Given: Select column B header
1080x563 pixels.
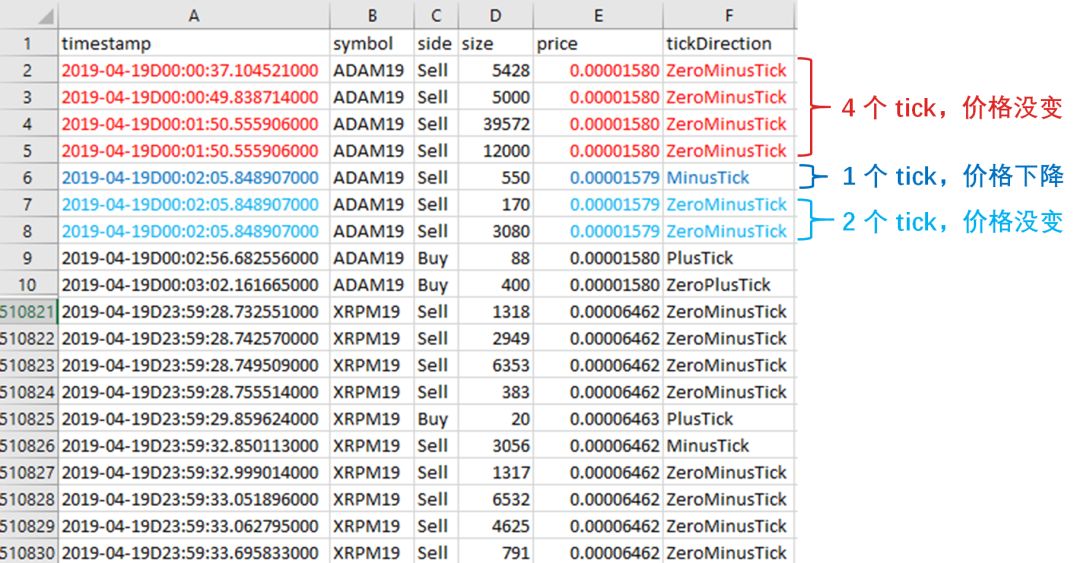Looking at the screenshot, I should (372, 15).
